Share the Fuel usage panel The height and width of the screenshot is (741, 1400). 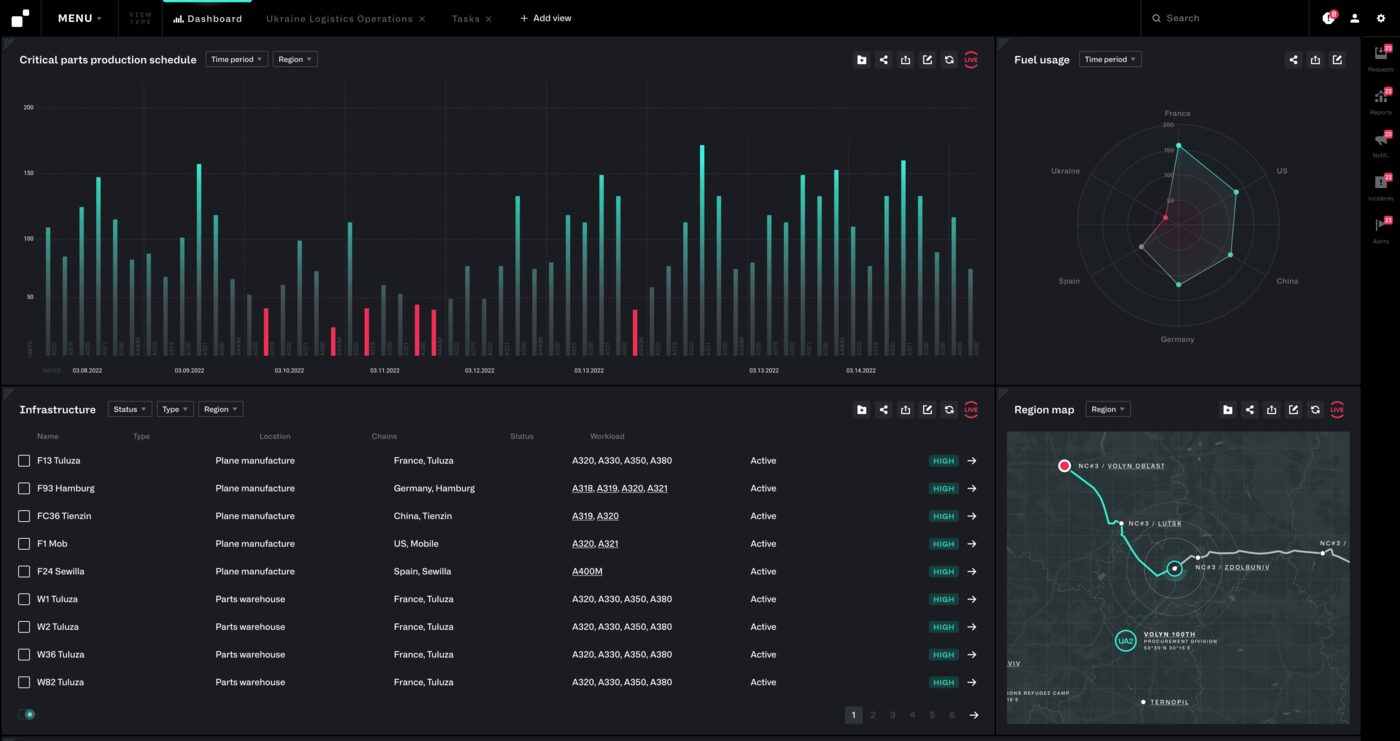(x=1293, y=60)
